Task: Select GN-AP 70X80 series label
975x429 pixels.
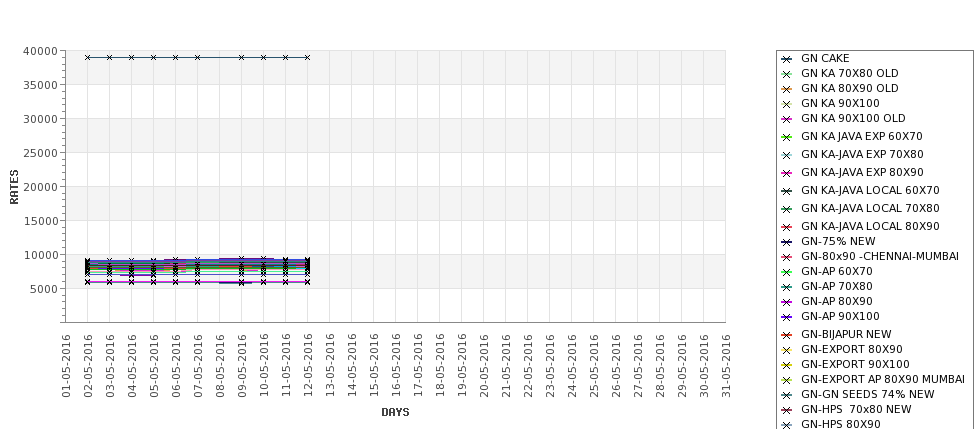Action: [836, 286]
